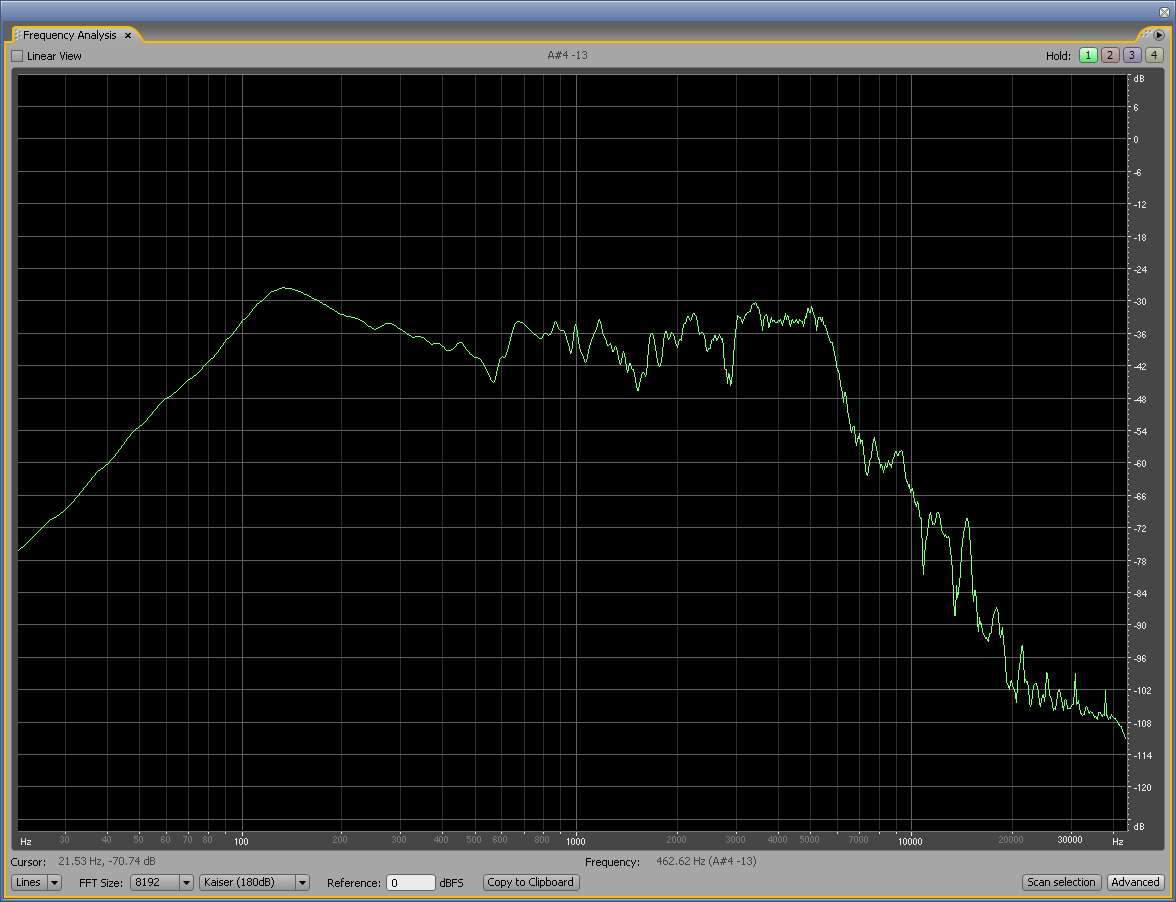Click Copy to Clipboard button

[531, 883]
